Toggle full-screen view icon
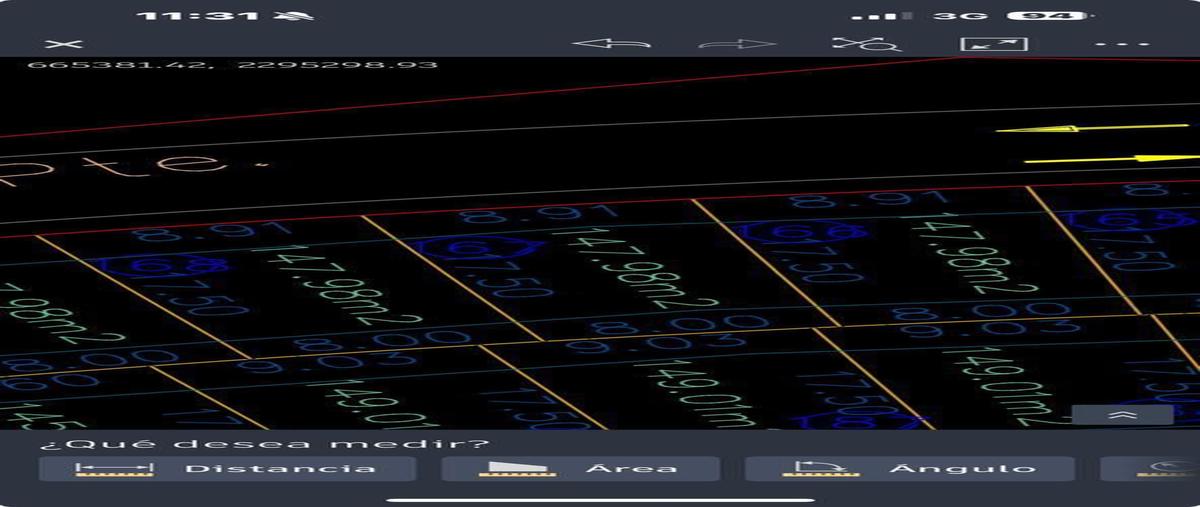The image size is (1200, 507). pyautogui.click(x=994, y=44)
